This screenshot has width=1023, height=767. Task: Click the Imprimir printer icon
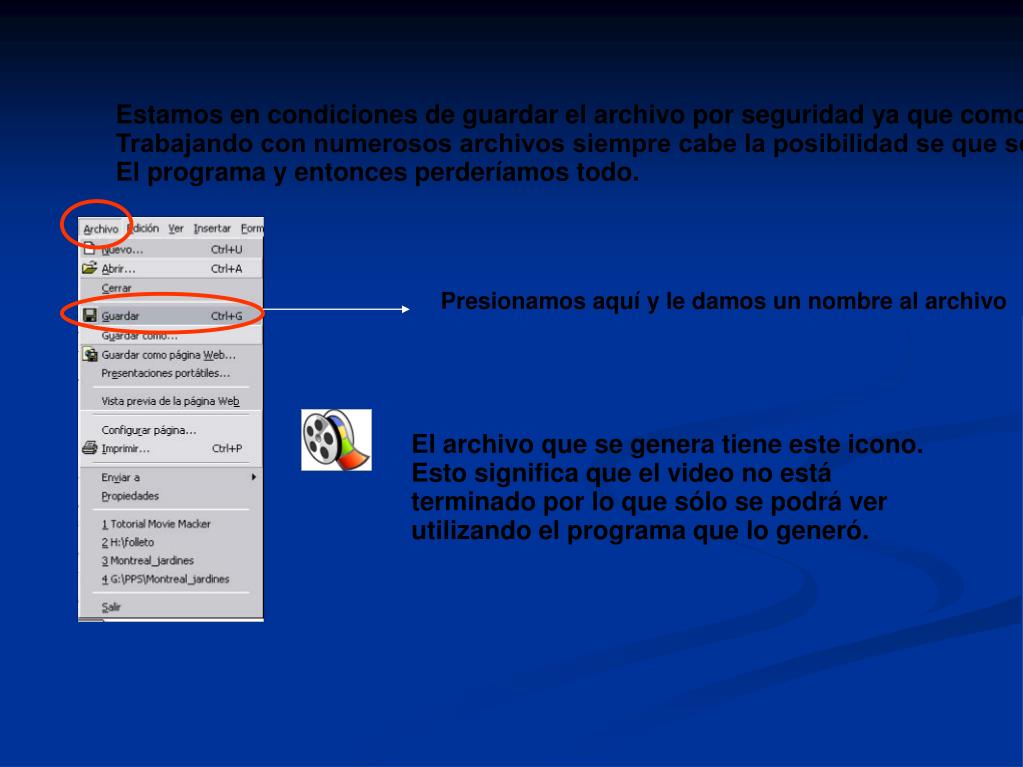click(x=89, y=448)
